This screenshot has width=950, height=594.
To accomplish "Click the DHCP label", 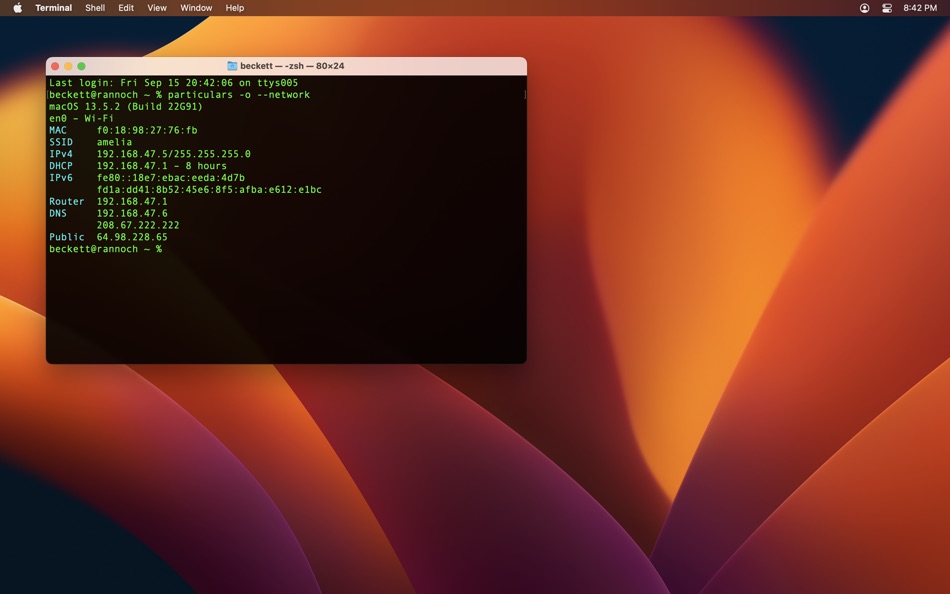I will [61, 165].
